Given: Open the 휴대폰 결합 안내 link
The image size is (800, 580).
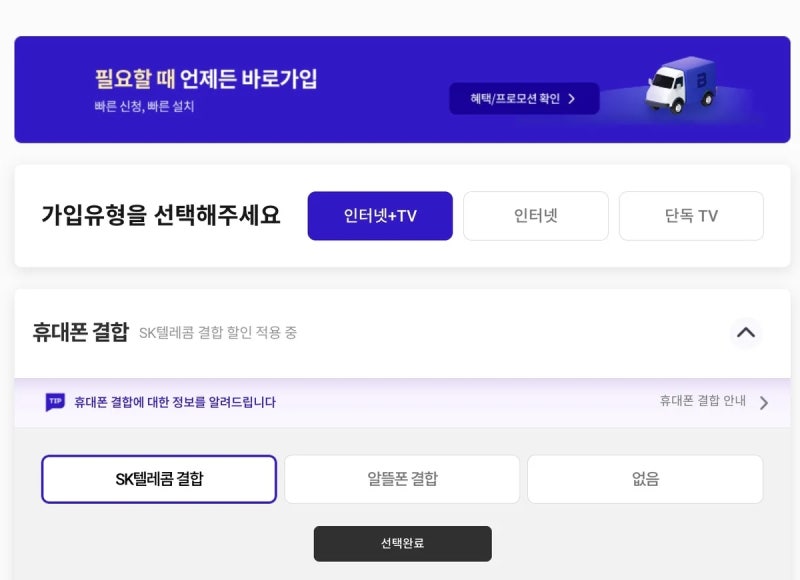Looking at the screenshot, I should click(x=703, y=401).
